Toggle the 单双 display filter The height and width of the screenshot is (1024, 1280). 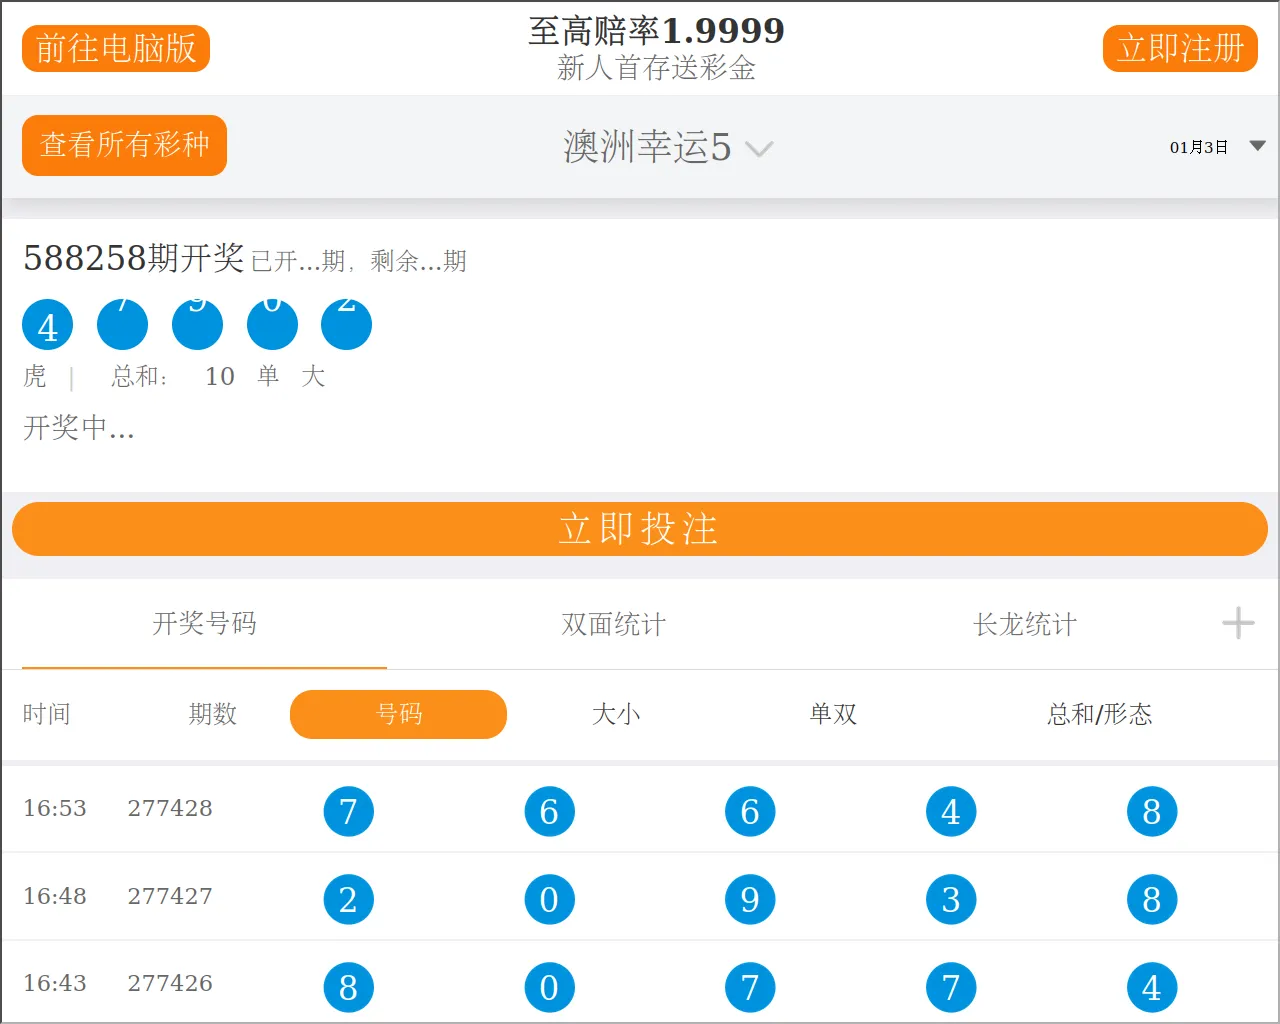coord(833,714)
